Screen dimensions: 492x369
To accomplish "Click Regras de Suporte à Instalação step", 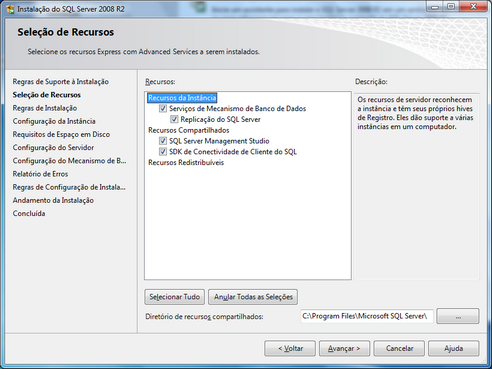I will pos(61,82).
